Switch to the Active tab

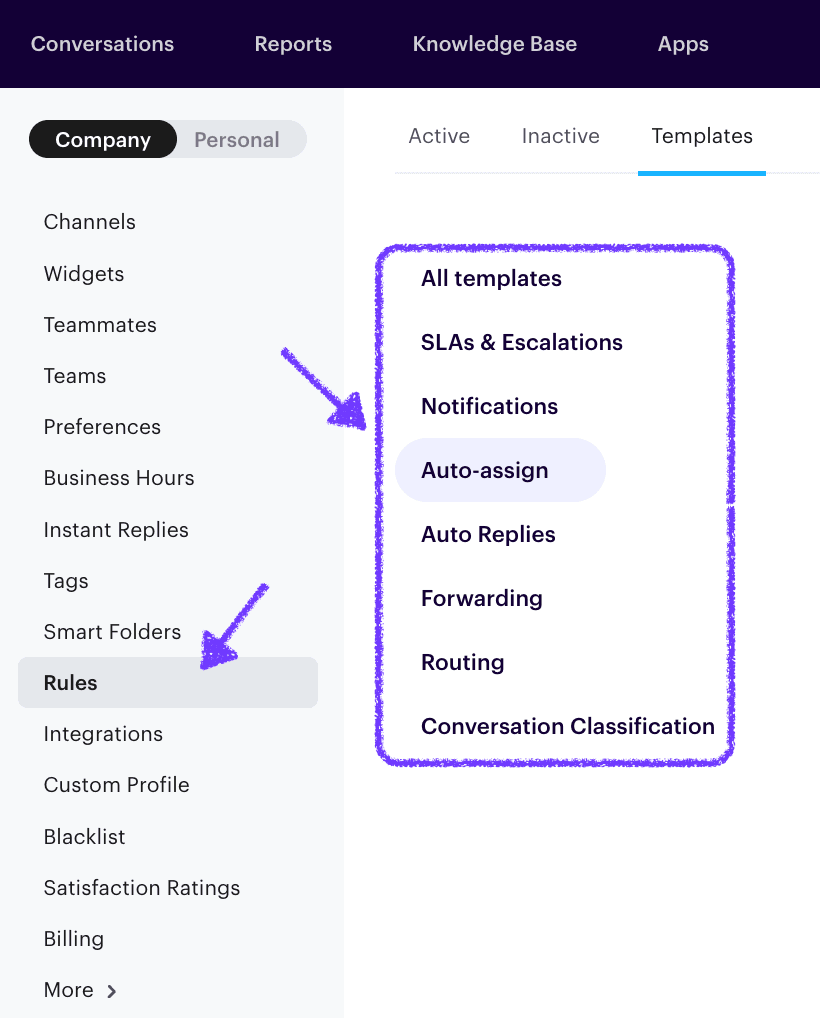[438, 135]
